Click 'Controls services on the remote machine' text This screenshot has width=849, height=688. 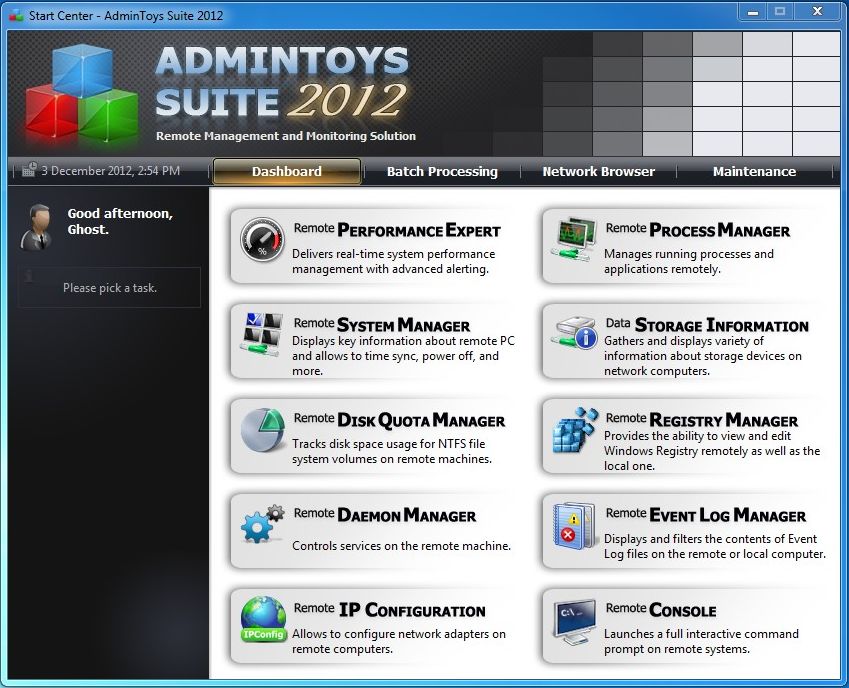tap(402, 546)
